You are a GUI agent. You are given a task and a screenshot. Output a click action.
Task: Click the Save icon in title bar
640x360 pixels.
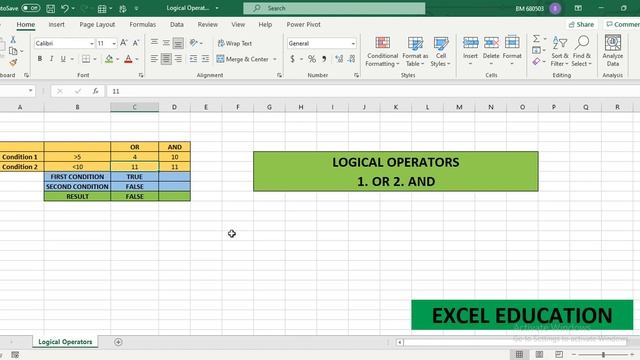tap(51, 8)
